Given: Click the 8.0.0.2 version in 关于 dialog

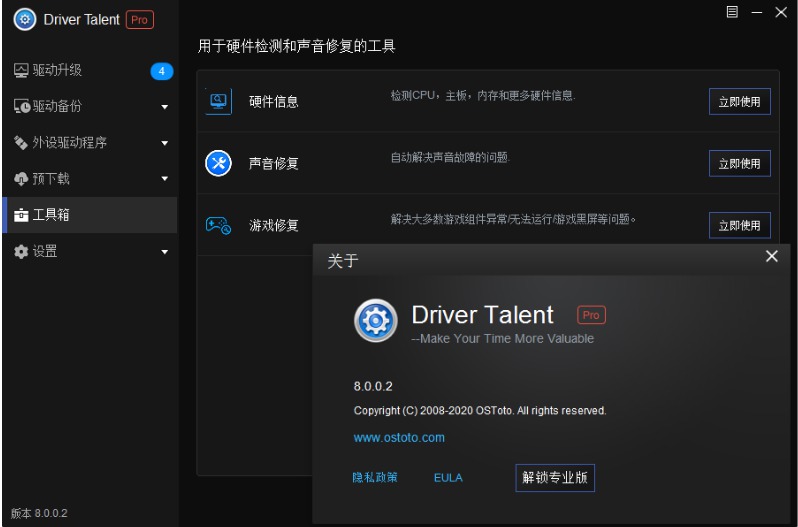Looking at the screenshot, I should coord(373,387).
